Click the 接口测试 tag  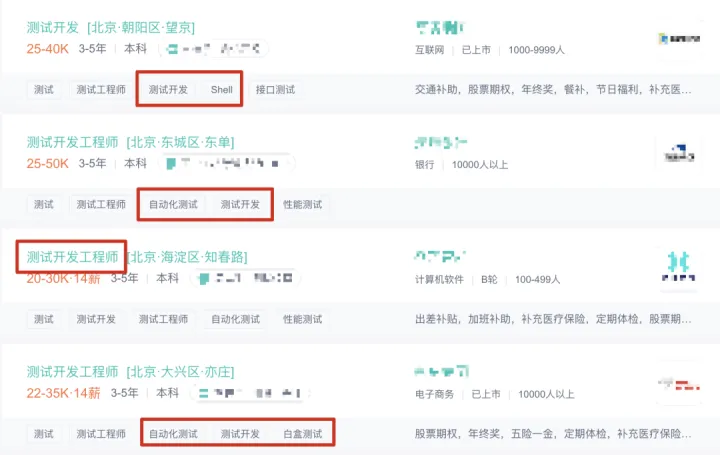276,90
